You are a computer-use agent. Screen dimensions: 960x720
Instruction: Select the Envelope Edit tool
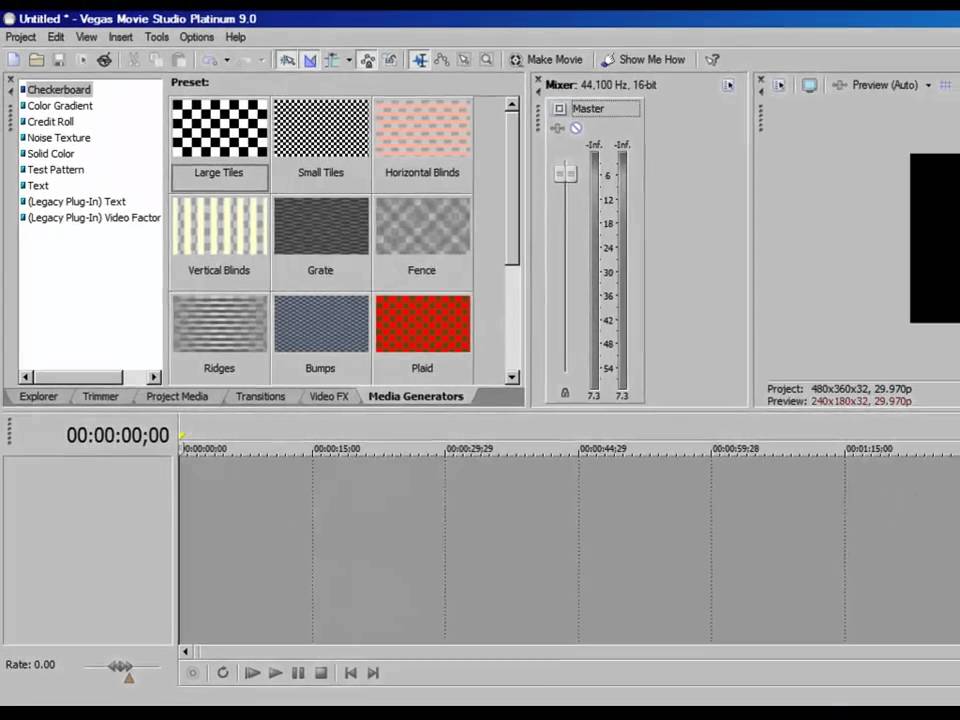point(441,60)
